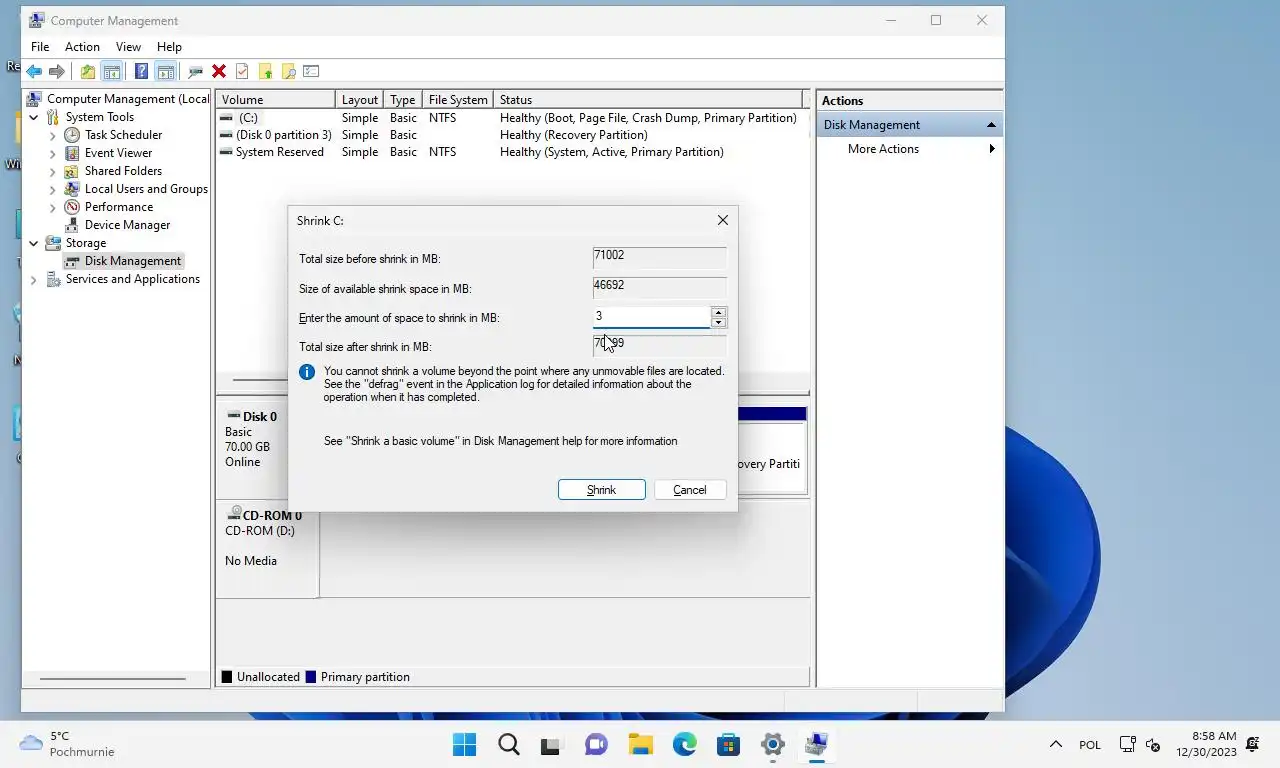Click available shrink space field 46692
1280x768 pixels.
pos(659,287)
